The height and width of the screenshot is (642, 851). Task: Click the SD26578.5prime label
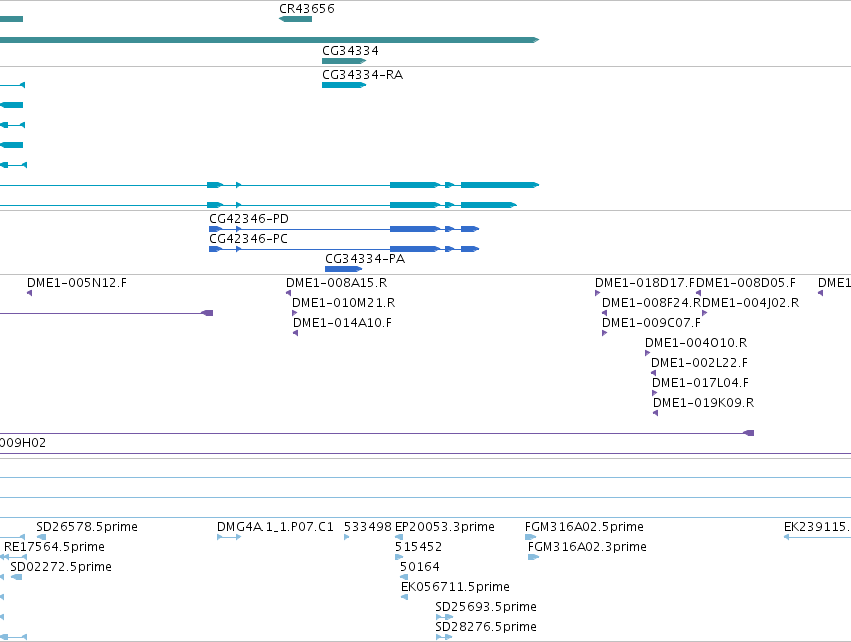pos(87,527)
